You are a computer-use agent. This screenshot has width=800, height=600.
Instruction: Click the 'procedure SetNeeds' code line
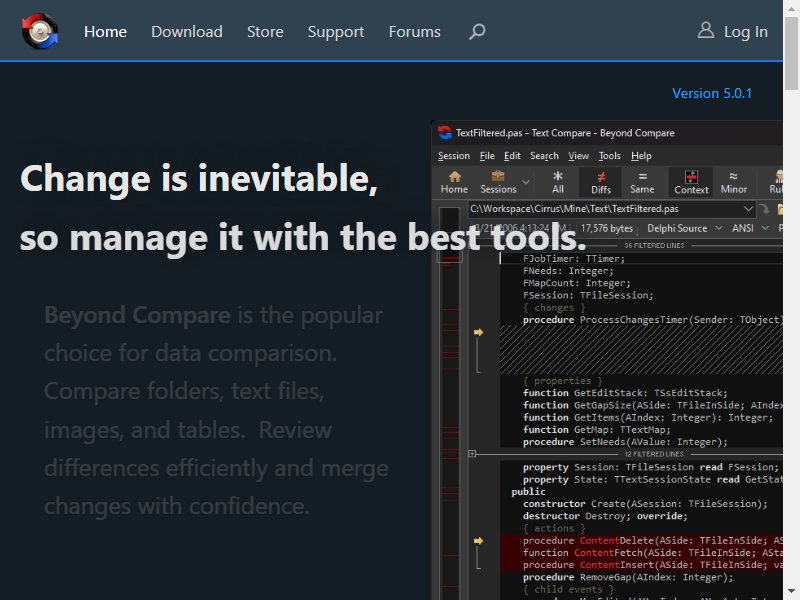[x=625, y=442]
